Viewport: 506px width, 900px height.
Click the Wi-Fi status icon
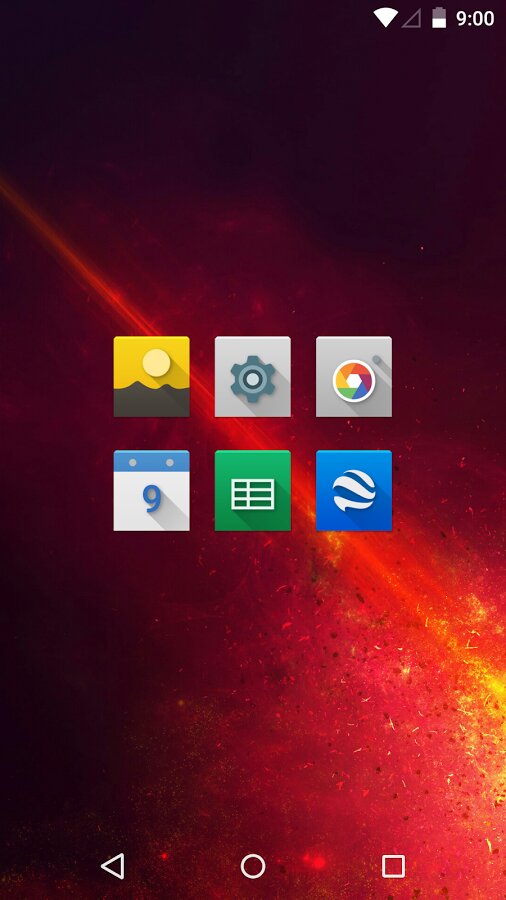coord(386,18)
